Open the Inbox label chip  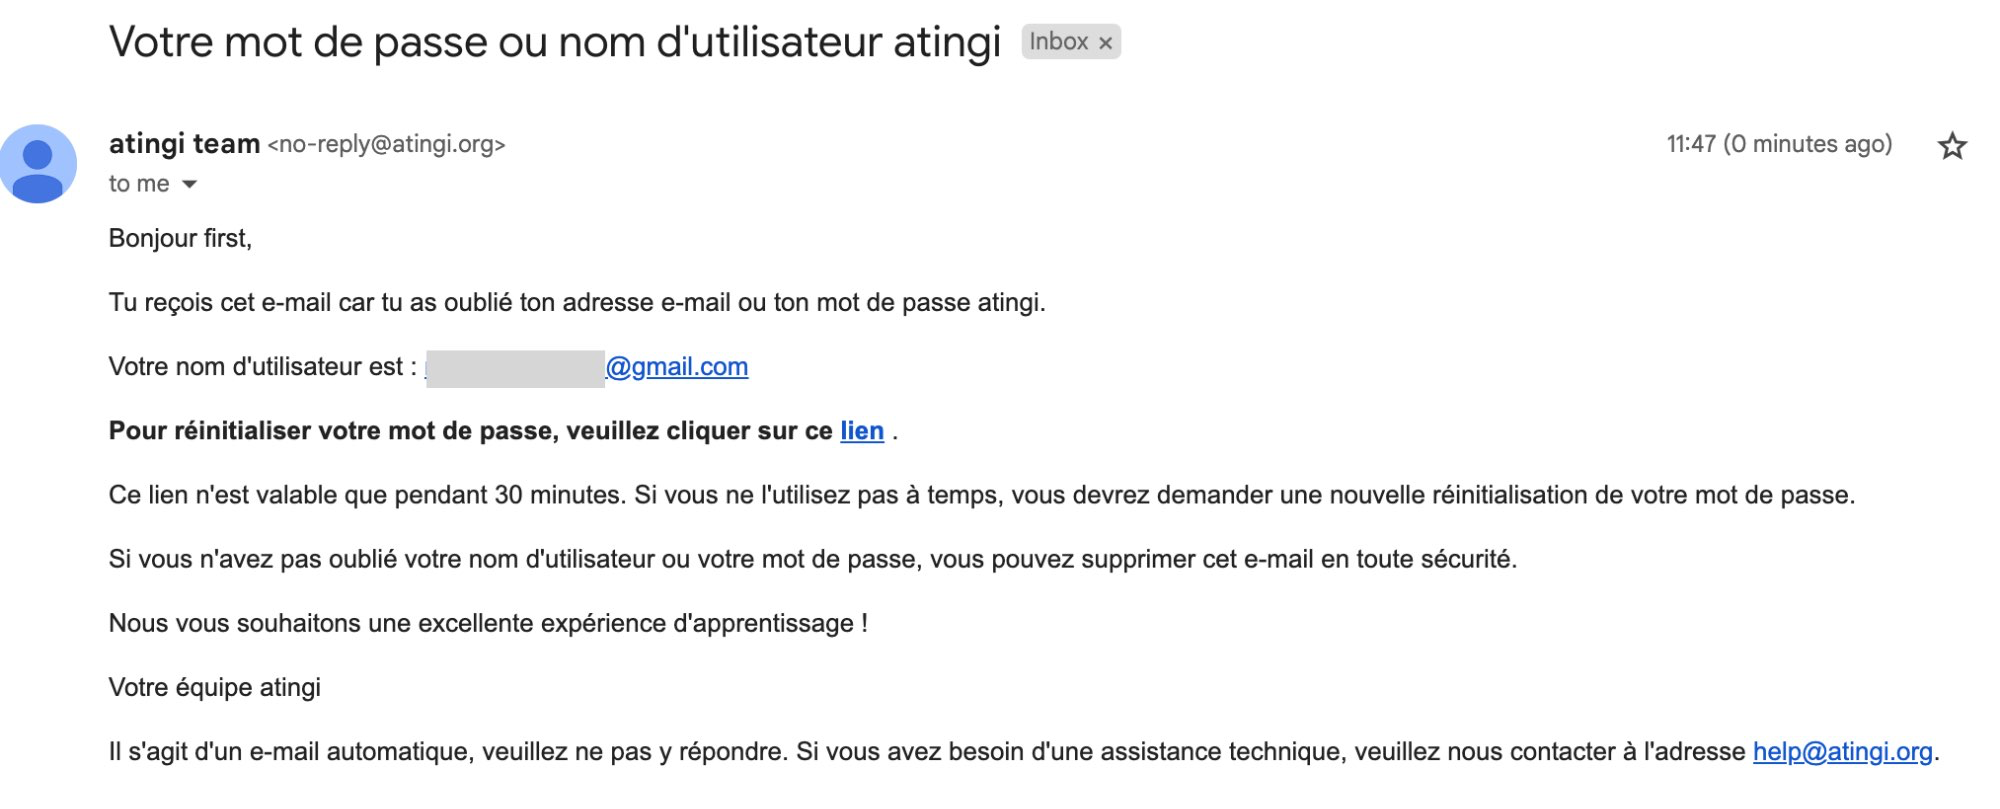pyautogui.click(x=1059, y=42)
